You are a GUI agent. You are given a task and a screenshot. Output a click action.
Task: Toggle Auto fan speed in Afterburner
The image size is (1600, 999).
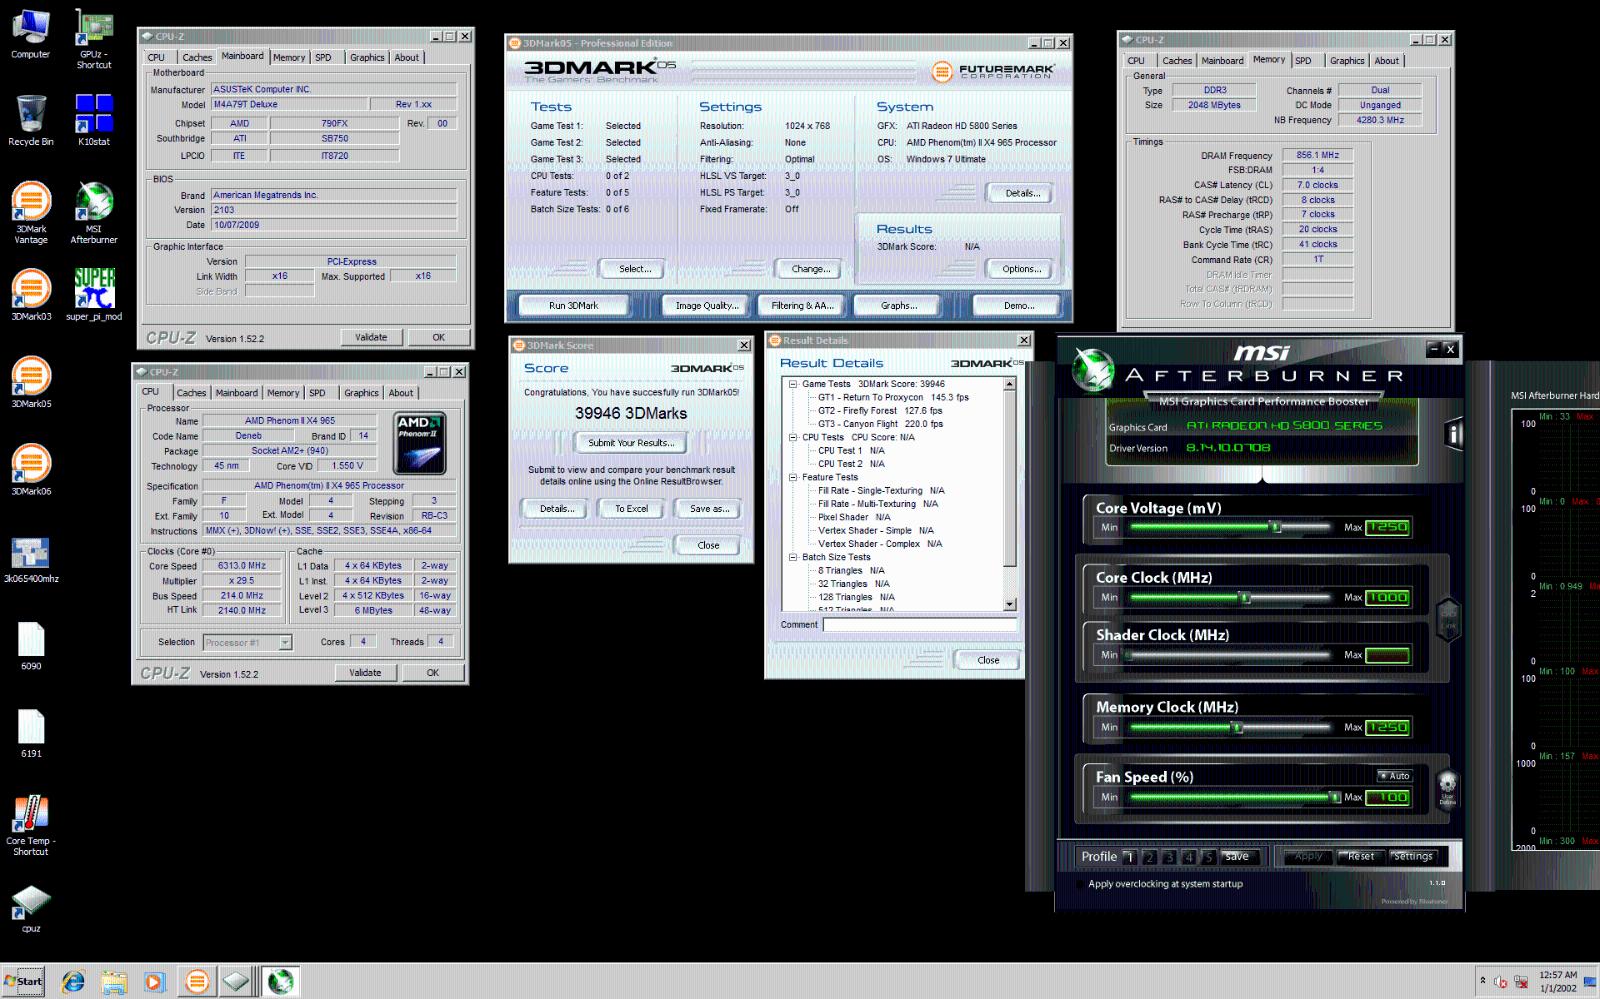[1394, 776]
